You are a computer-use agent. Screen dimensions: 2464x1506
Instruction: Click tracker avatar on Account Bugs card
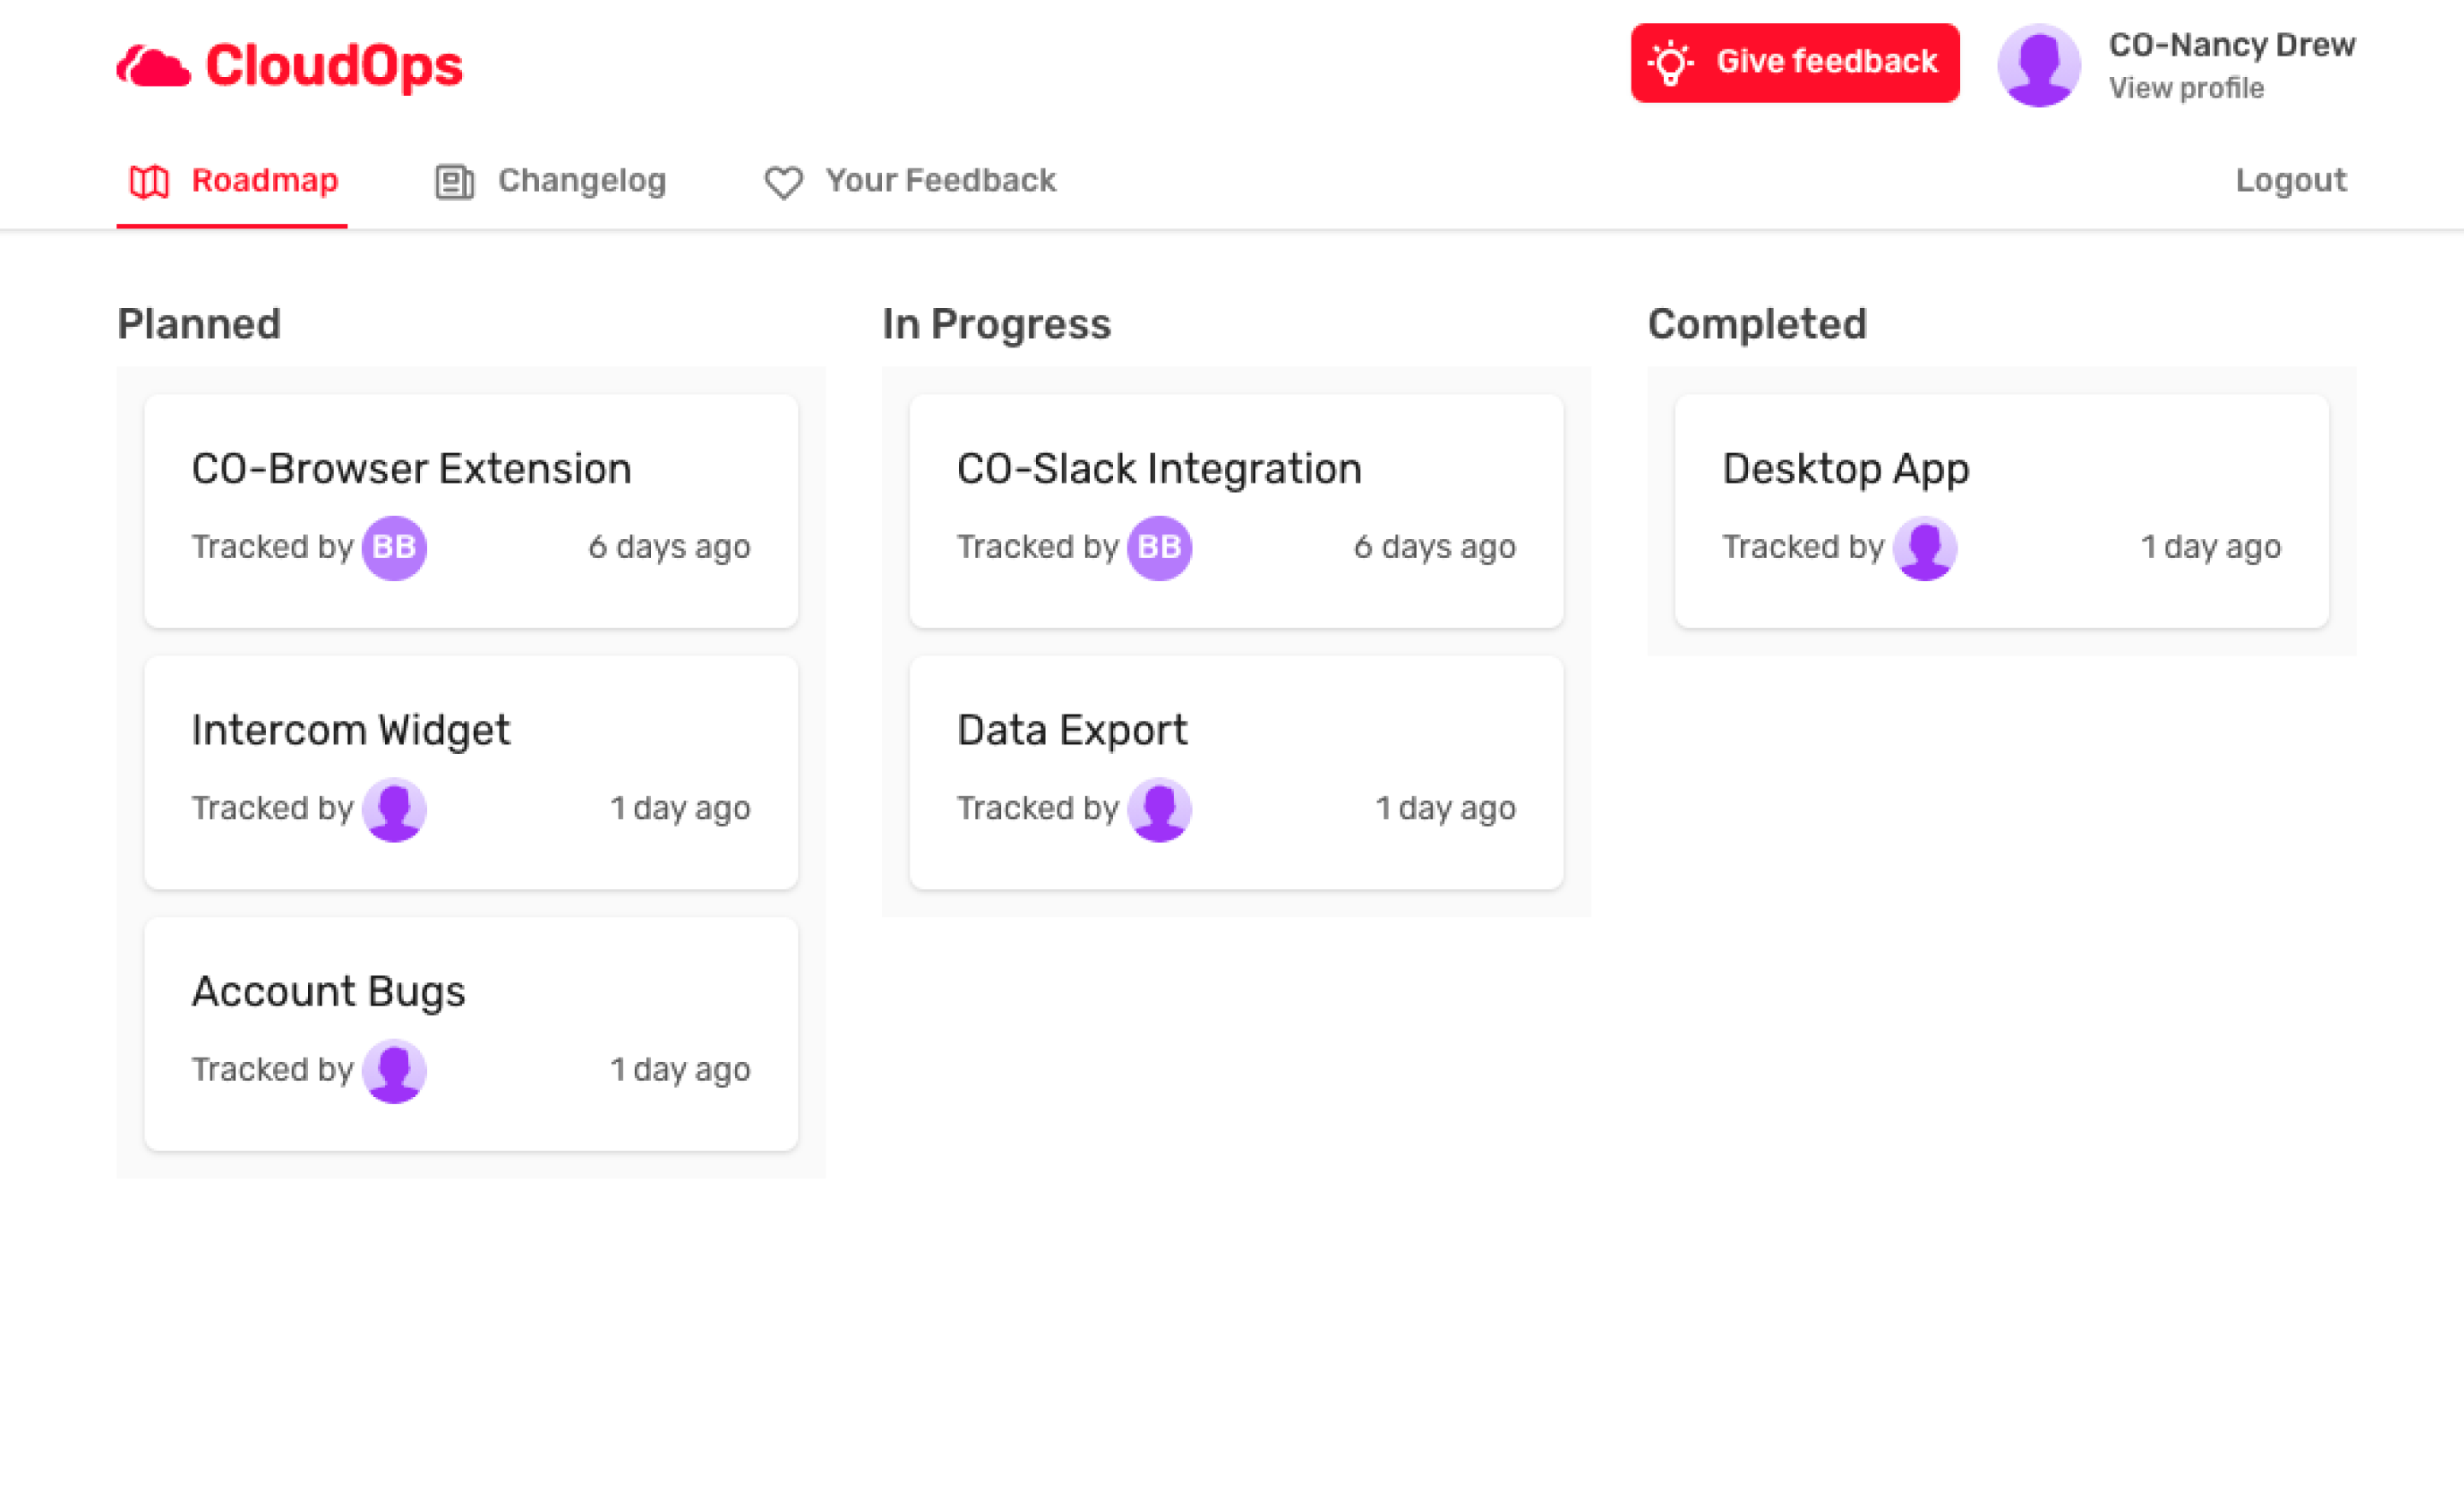point(394,1070)
